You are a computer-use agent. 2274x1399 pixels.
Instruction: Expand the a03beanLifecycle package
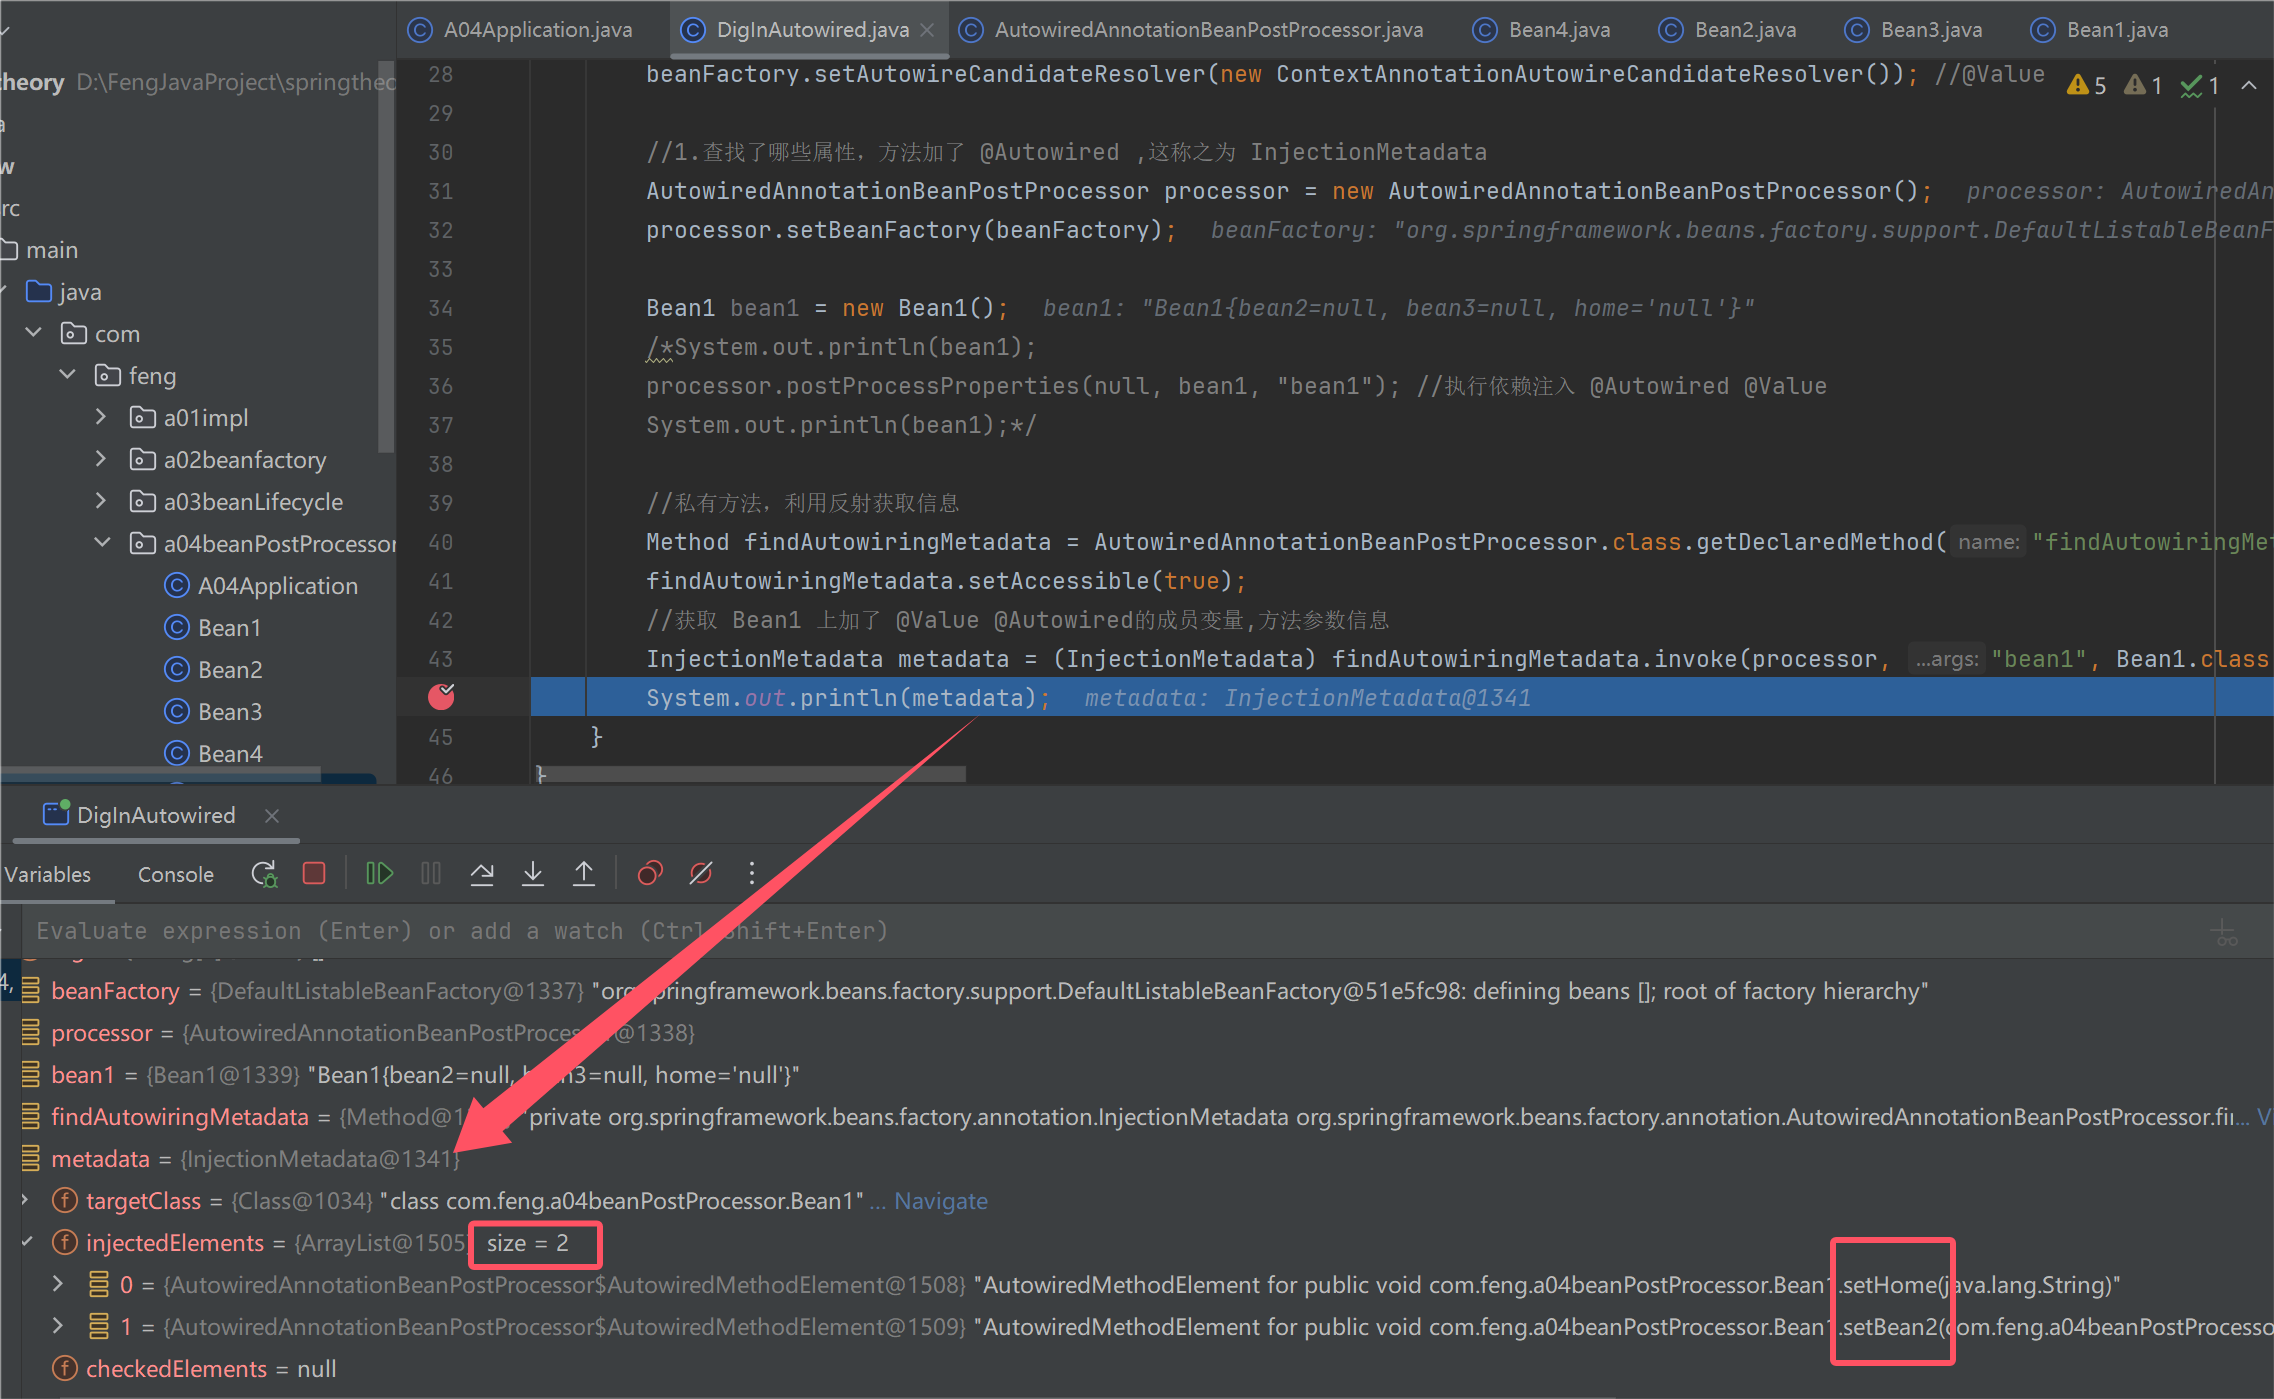101,501
